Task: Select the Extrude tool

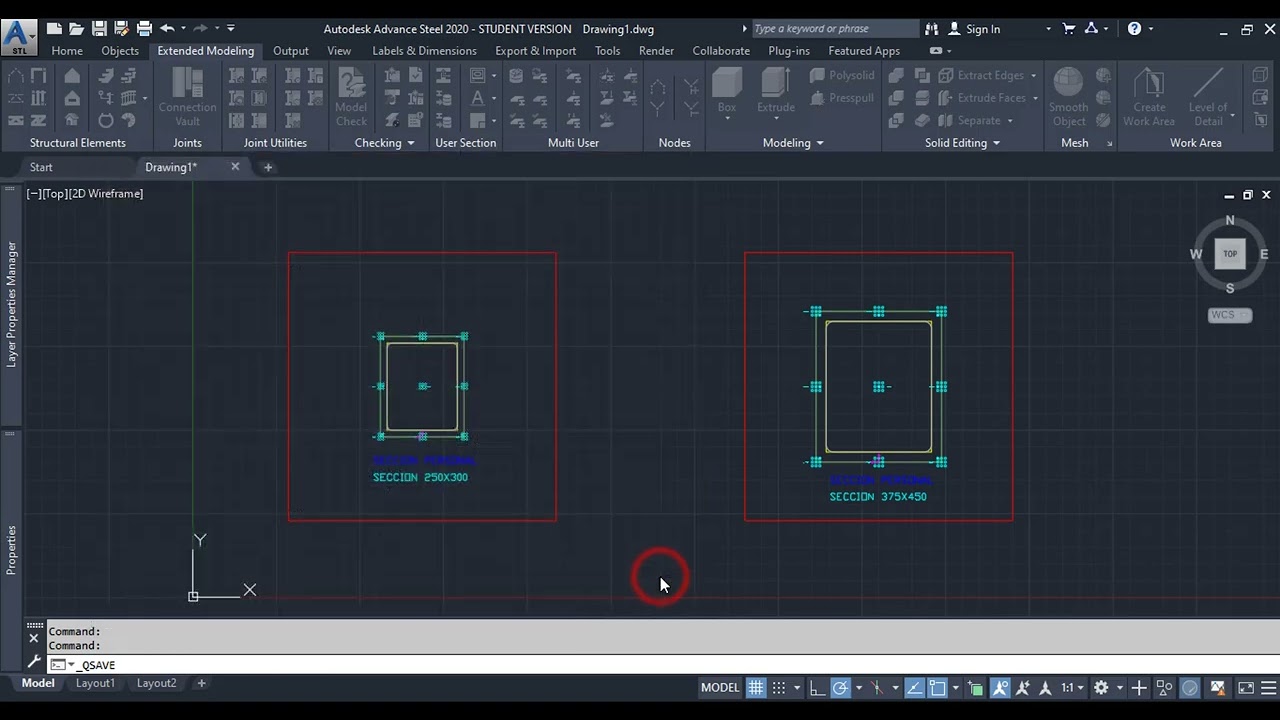Action: pyautogui.click(x=776, y=93)
